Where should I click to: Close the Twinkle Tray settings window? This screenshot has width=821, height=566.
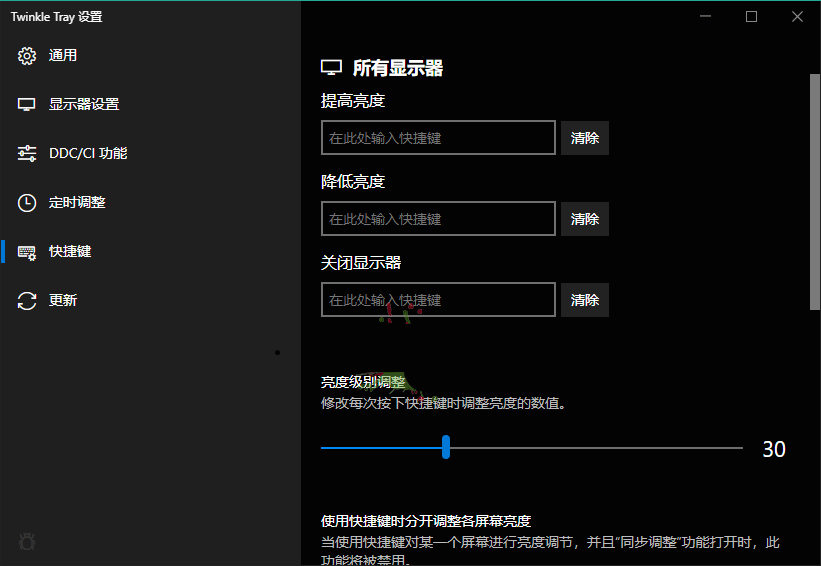(797, 17)
